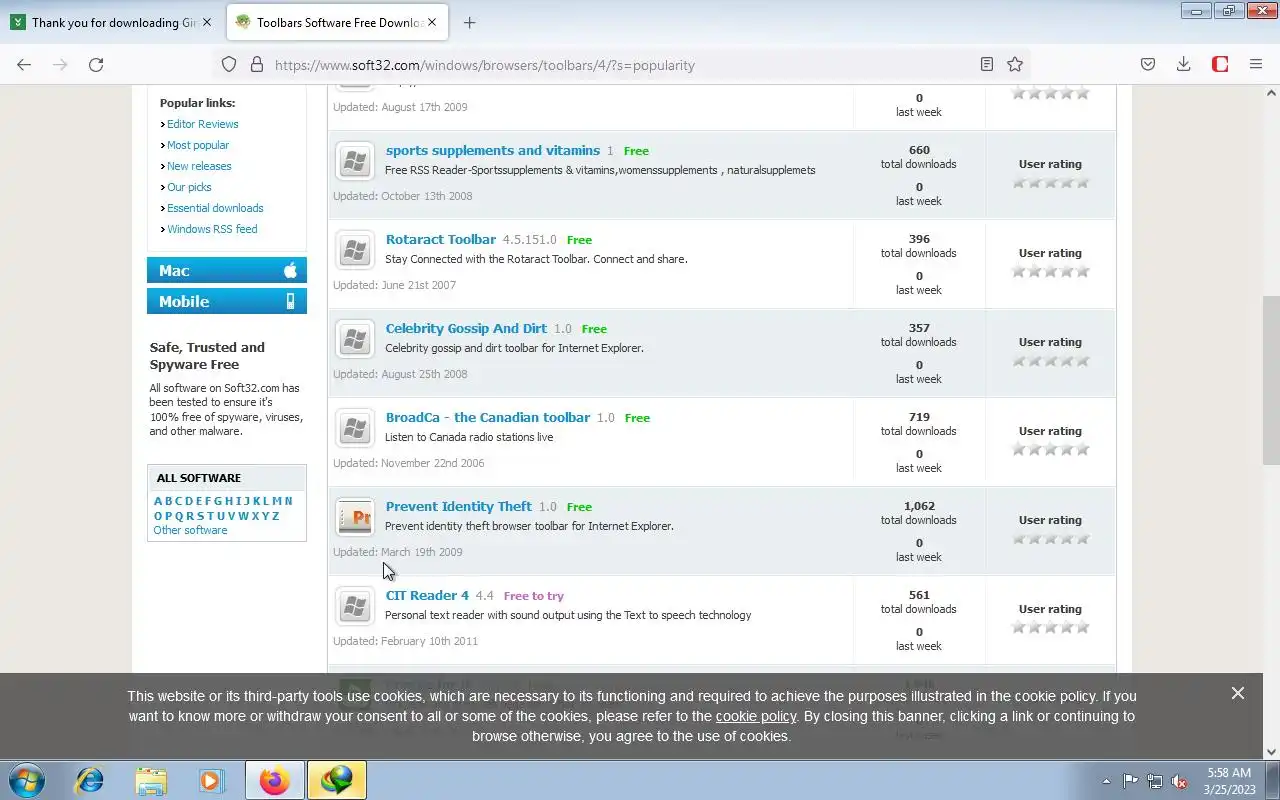Rate Prevent Identity Theft with the stars
This screenshot has width=1280, height=800.
(x=1050, y=539)
